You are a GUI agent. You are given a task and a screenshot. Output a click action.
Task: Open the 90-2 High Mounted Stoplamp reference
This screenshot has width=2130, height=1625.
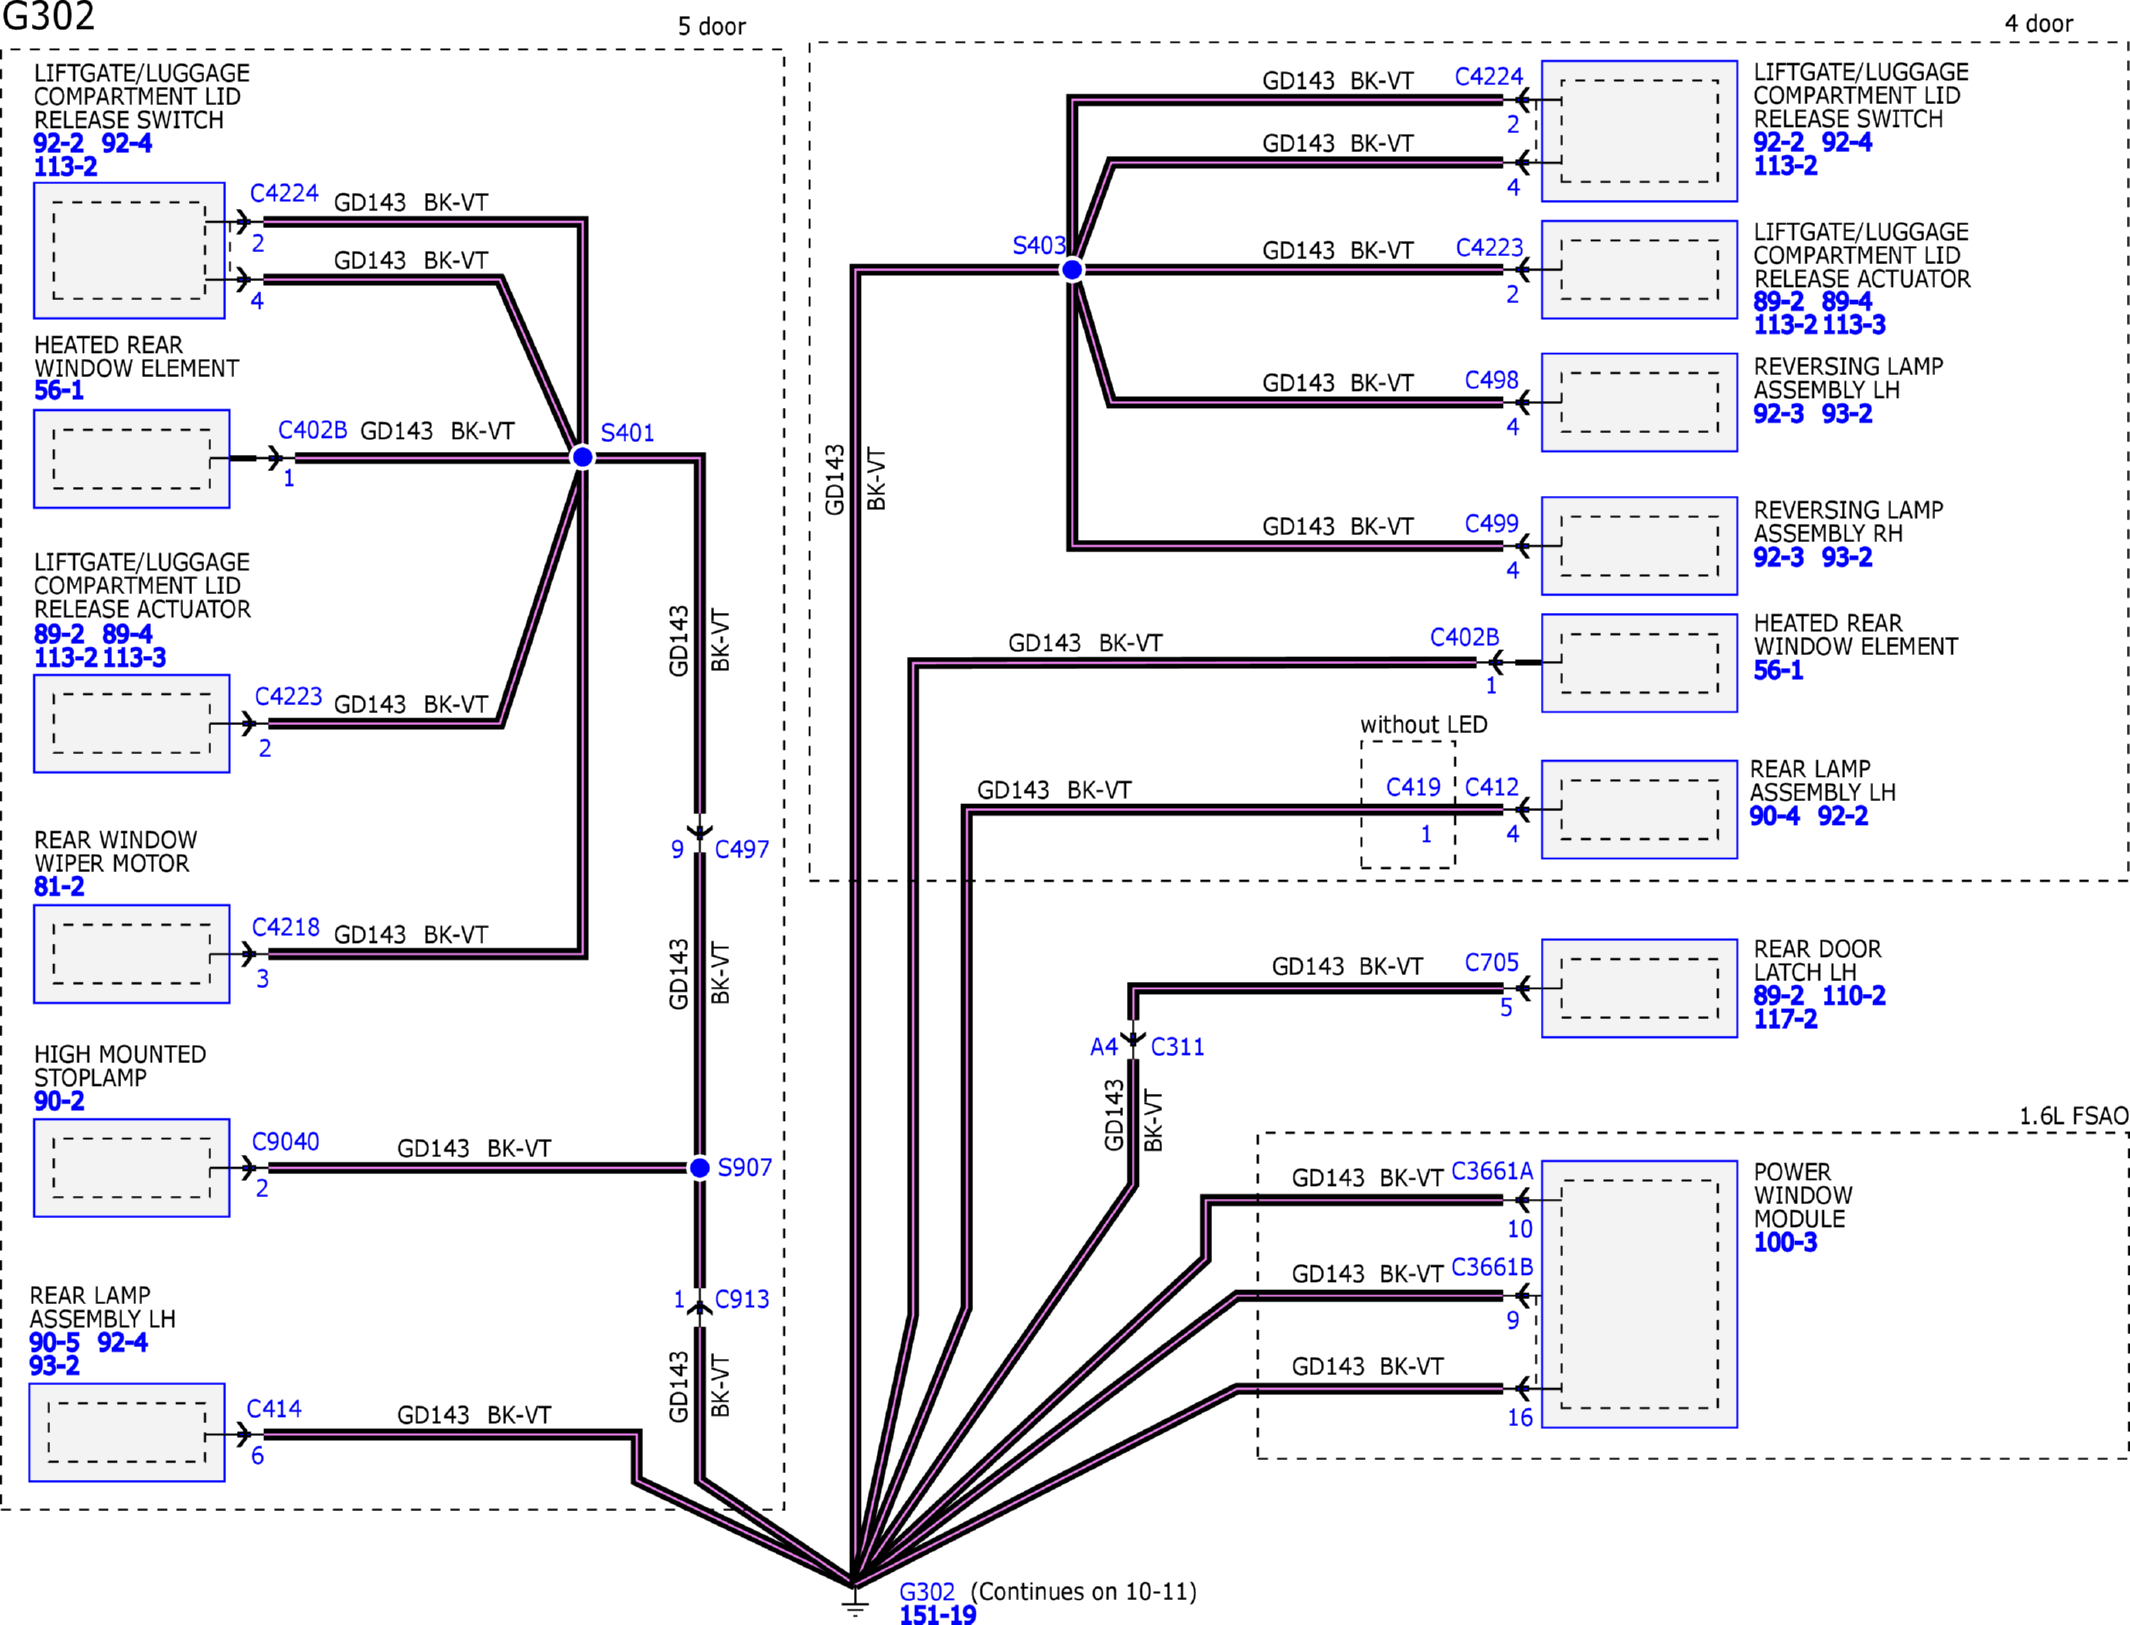(59, 1101)
